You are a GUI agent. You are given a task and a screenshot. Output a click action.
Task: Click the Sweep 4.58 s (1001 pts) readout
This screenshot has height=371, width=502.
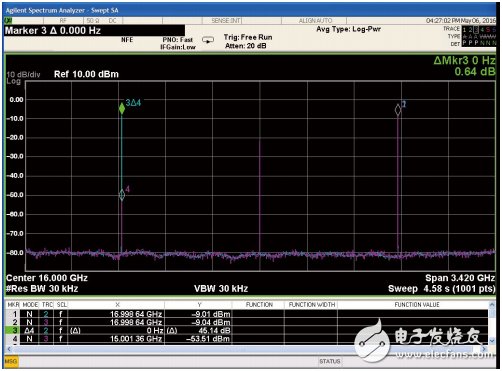442,289
